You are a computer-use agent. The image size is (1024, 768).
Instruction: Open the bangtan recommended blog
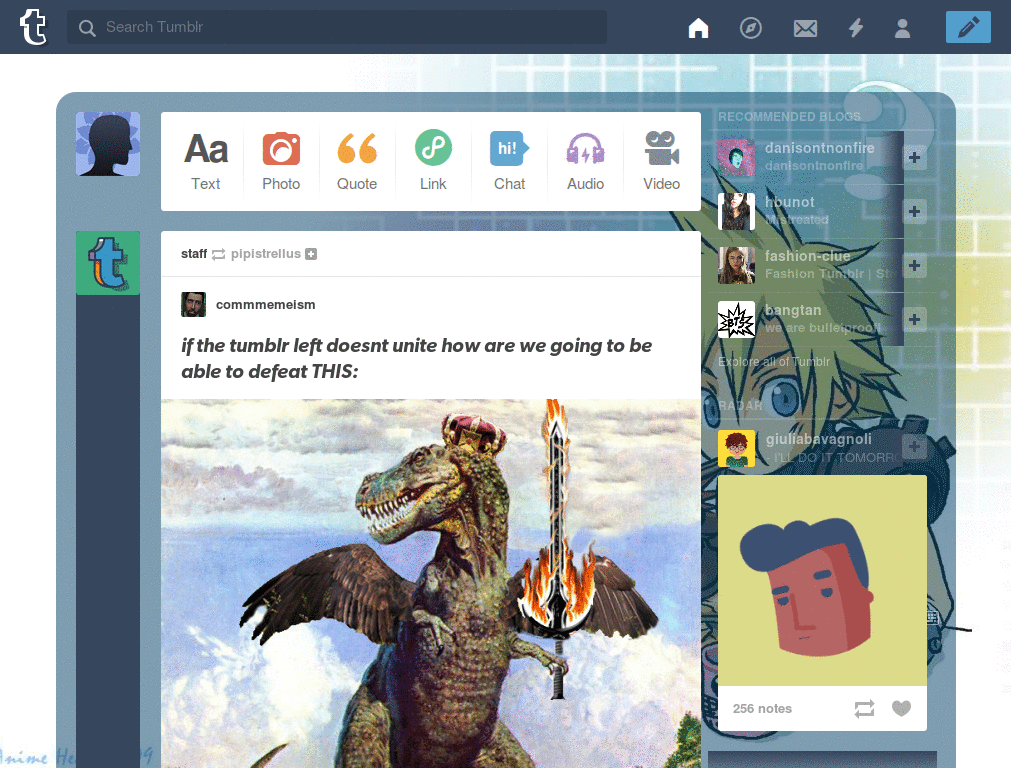point(793,310)
